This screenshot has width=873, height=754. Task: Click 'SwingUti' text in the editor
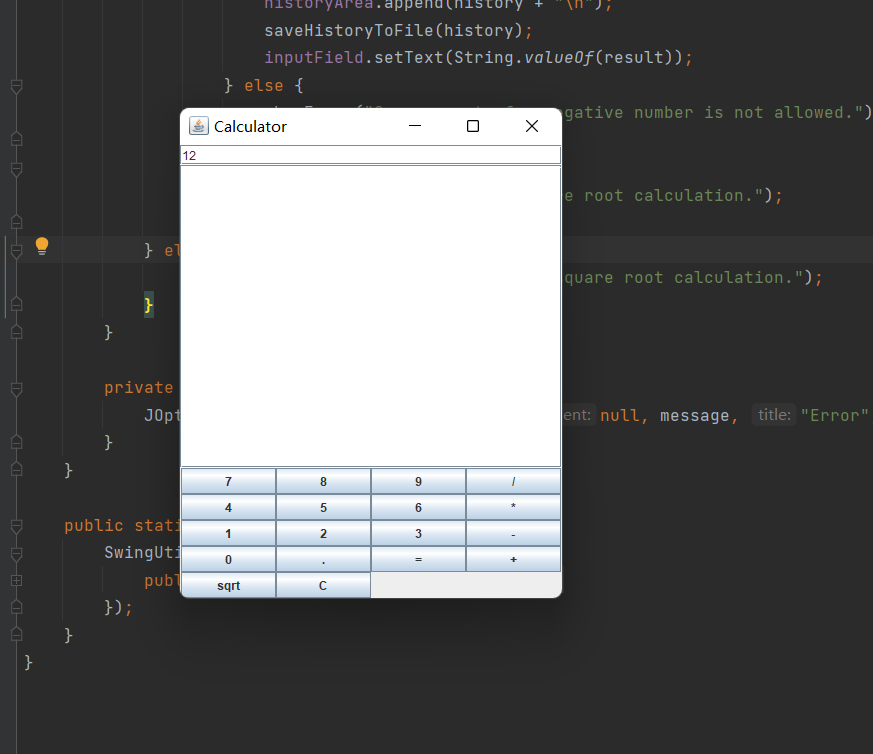coord(142,552)
